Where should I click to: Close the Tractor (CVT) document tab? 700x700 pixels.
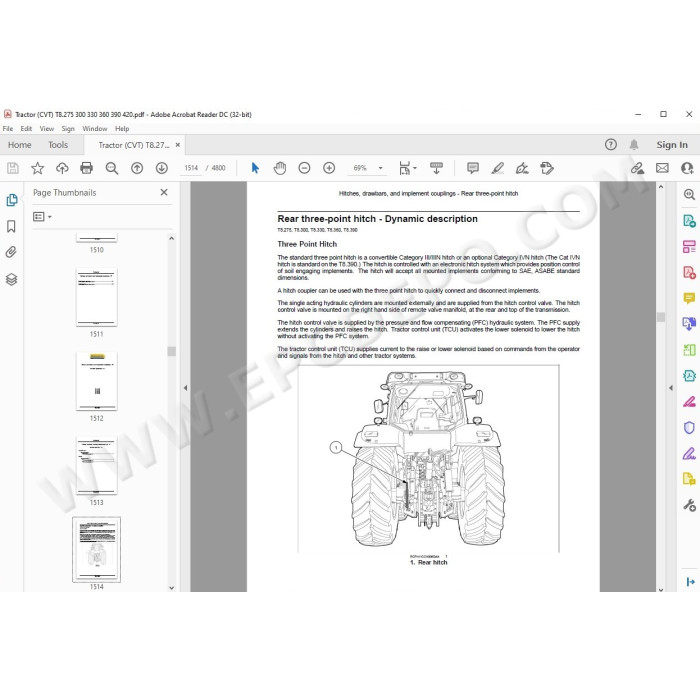click(178, 145)
